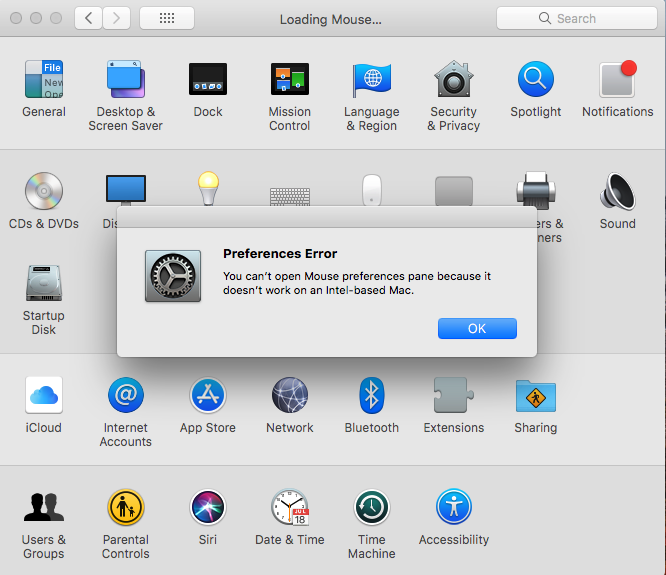The height and width of the screenshot is (575, 666).
Task: Click the System Preferences gear icon in dialog
Action: [173, 276]
